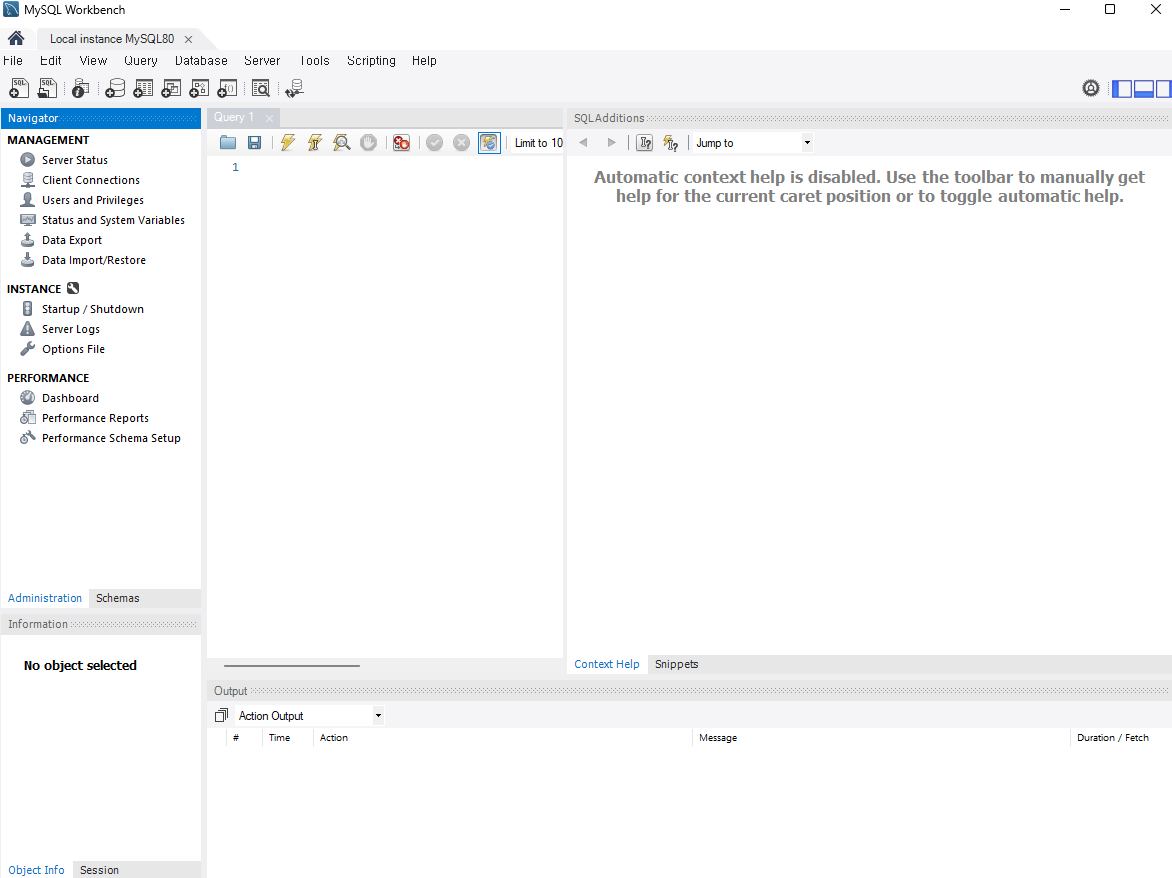Open Users and Privileges
1172x878 pixels.
coord(93,200)
